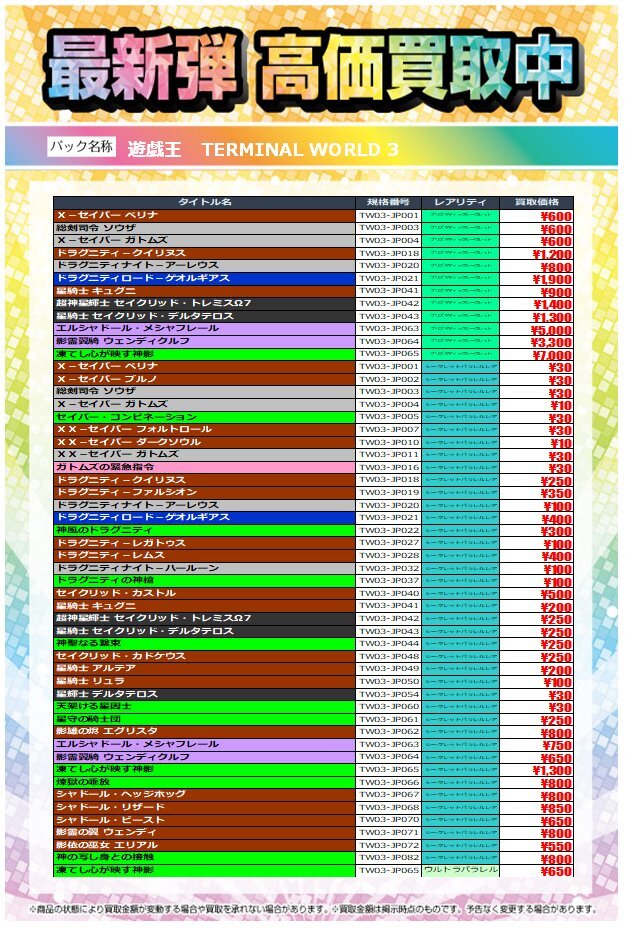This screenshot has width=627, height=930.
Task: Click the XX-セイバー フォルトロール title cell
Action: click(x=205, y=430)
